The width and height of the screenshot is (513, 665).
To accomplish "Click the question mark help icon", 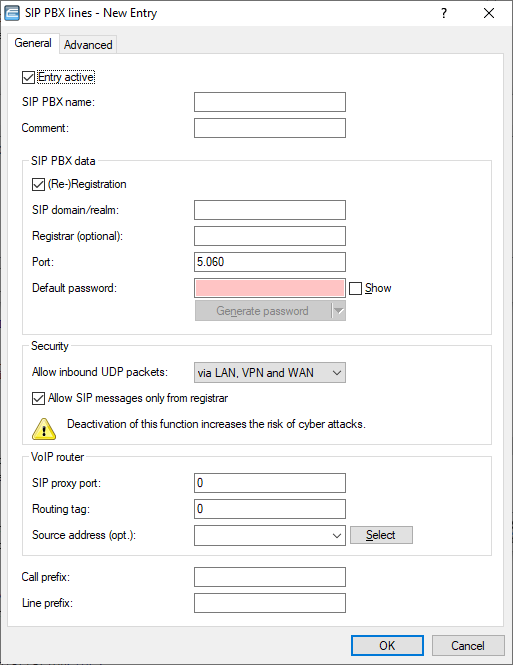I will pos(443,13).
